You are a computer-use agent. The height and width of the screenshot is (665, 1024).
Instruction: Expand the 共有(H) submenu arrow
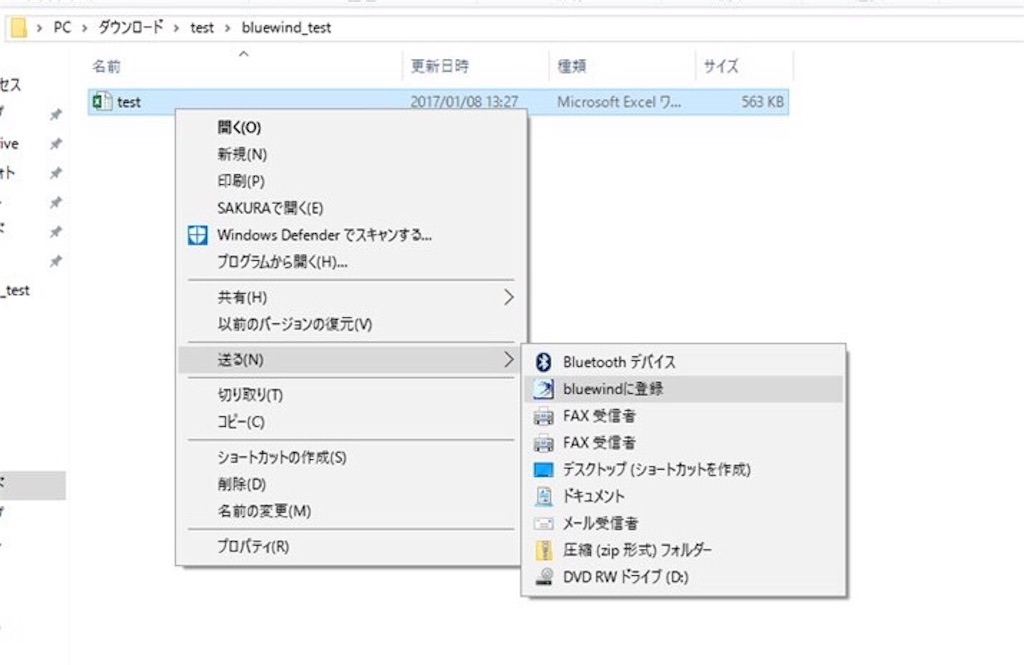[x=509, y=297]
